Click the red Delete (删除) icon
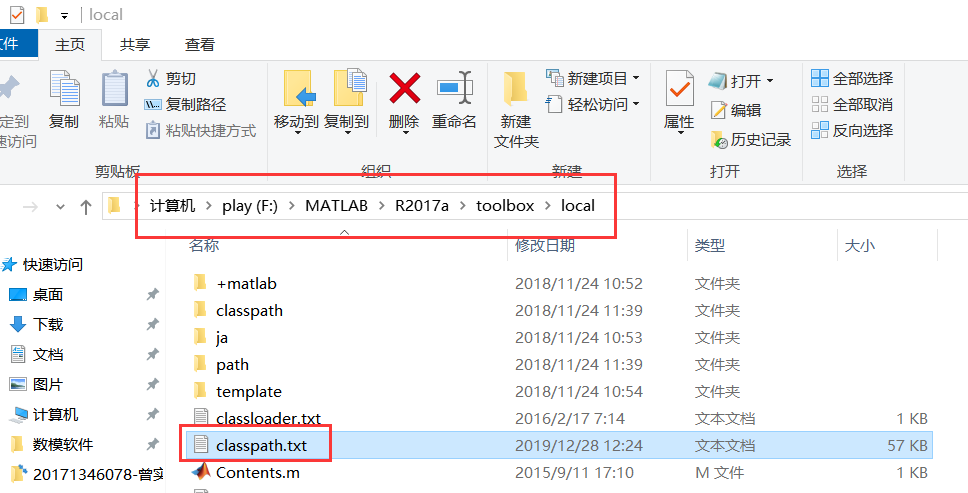The width and height of the screenshot is (968, 493). click(404, 88)
